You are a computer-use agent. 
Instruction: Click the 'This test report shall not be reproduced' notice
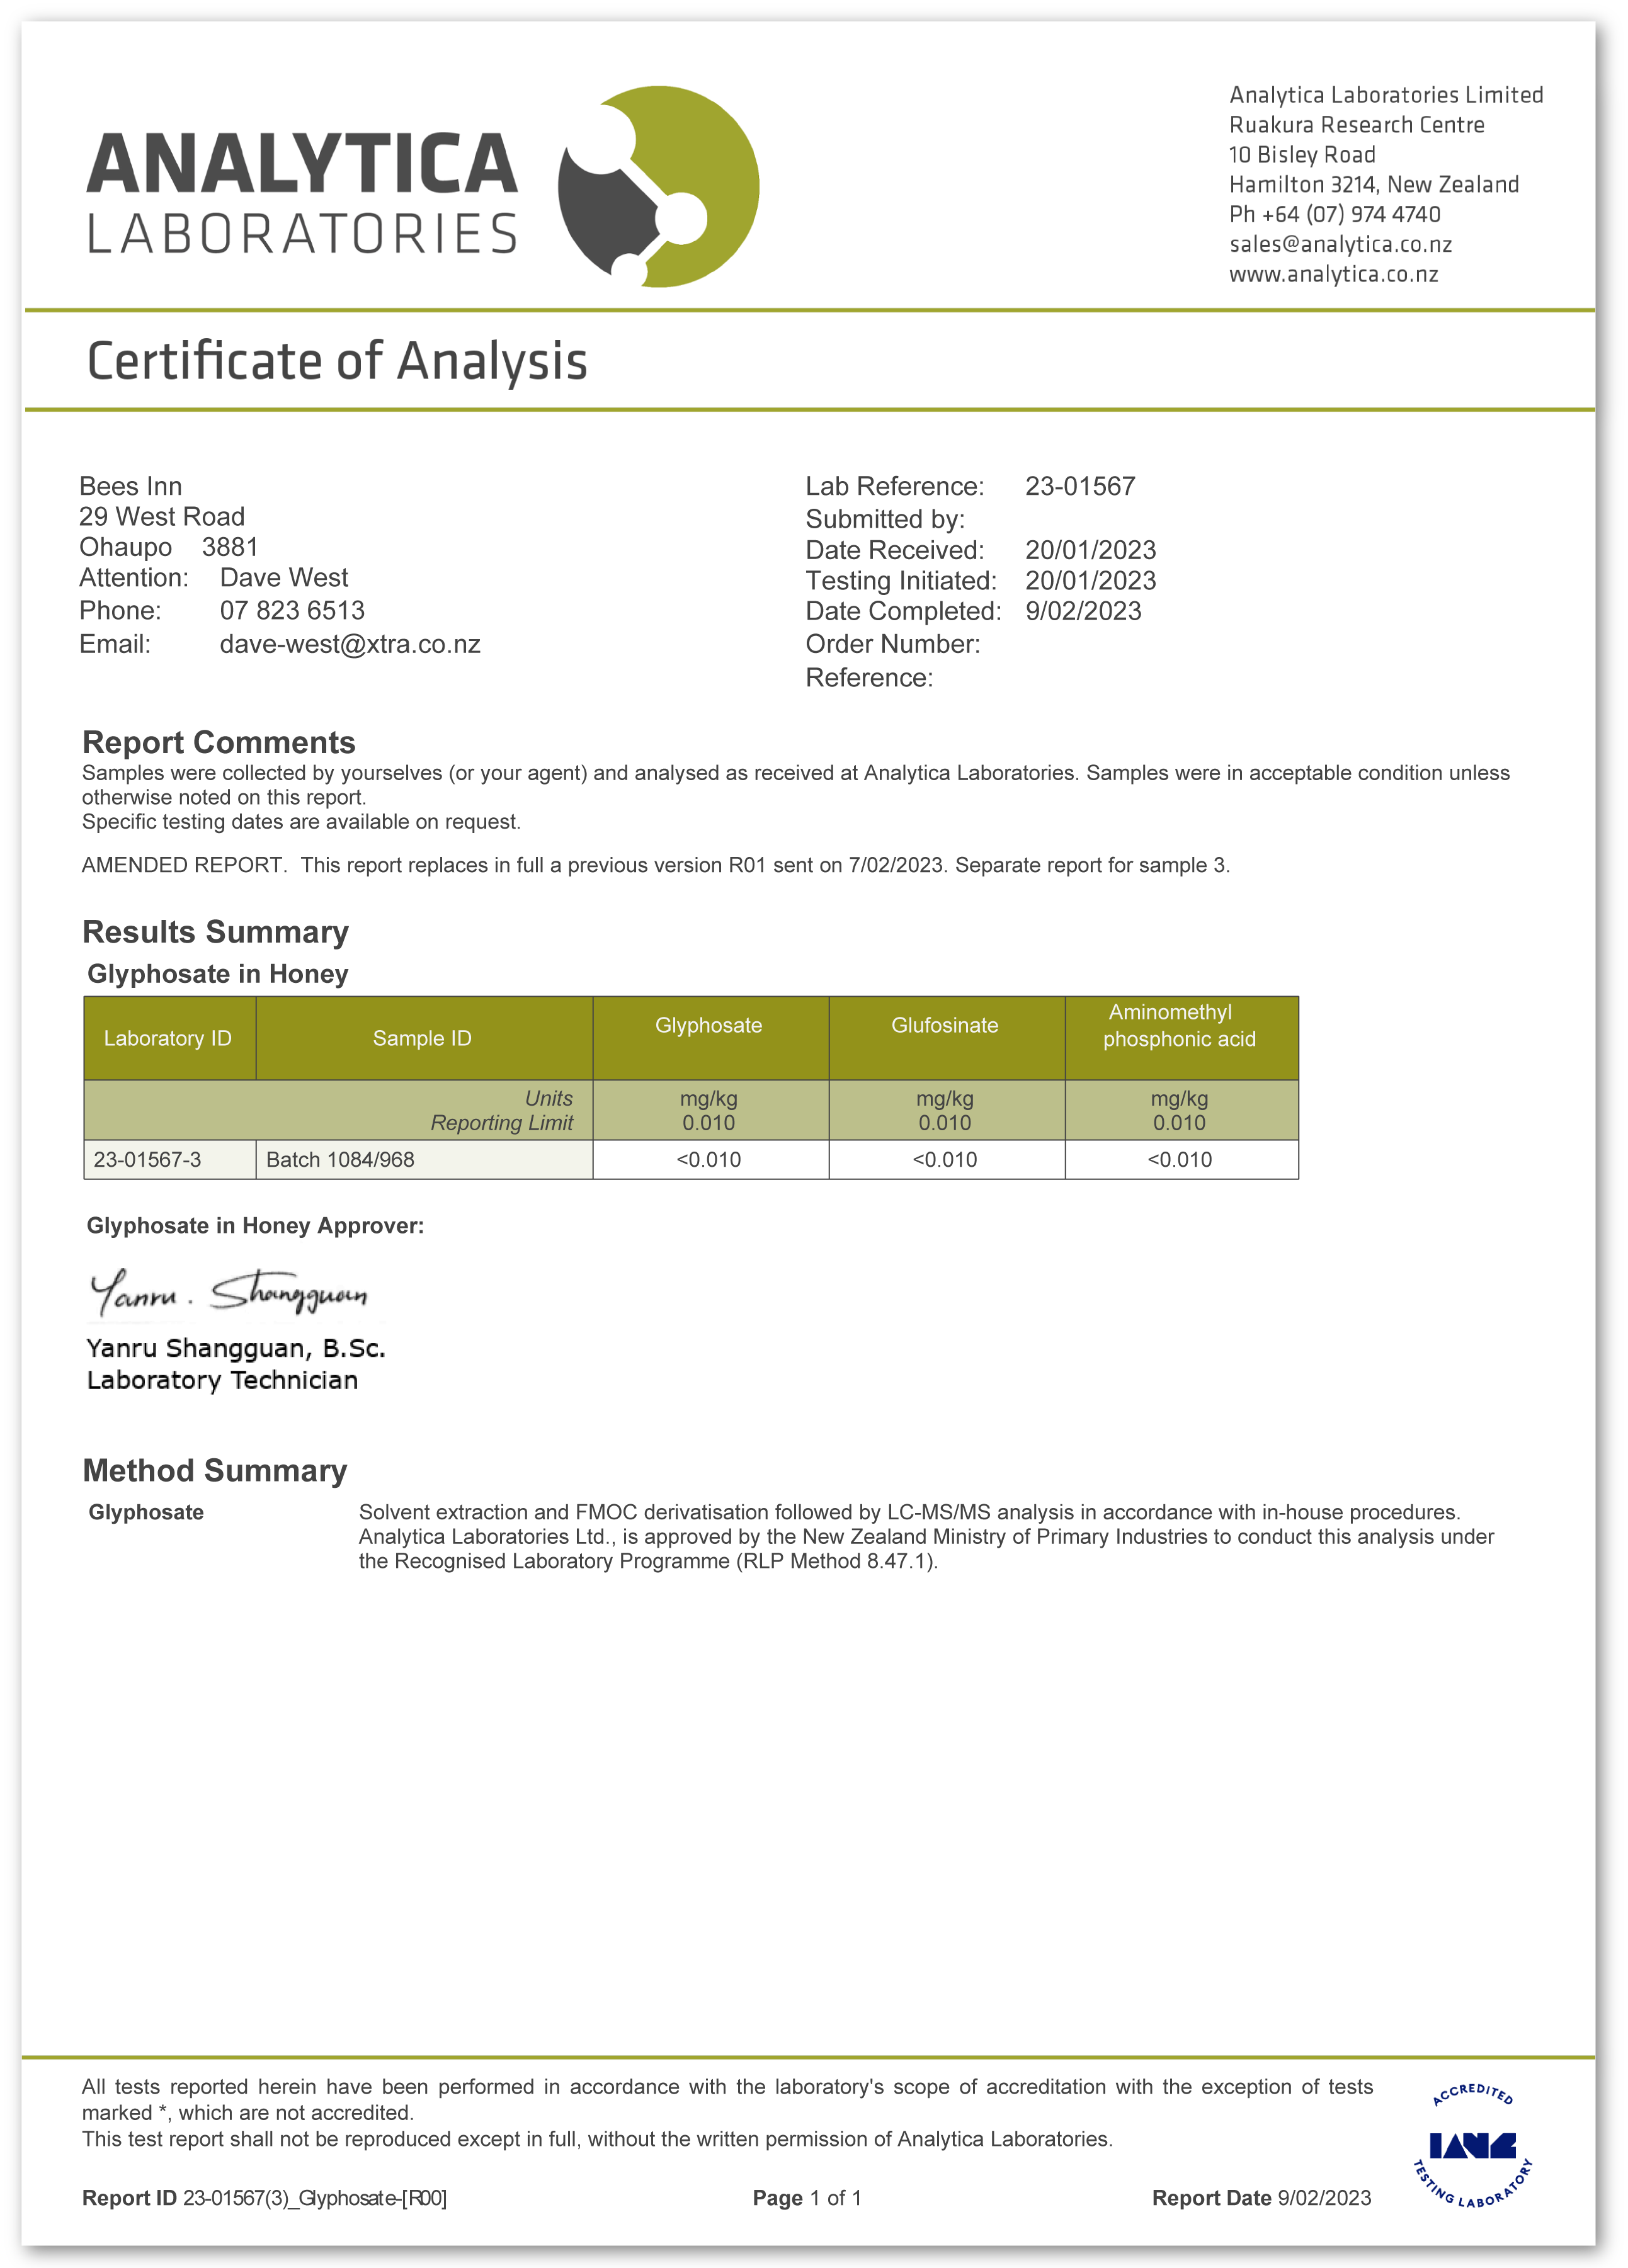[597, 2139]
